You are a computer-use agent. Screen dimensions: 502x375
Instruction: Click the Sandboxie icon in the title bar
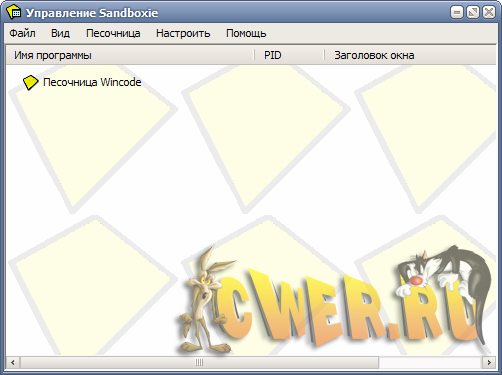point(14,12)
